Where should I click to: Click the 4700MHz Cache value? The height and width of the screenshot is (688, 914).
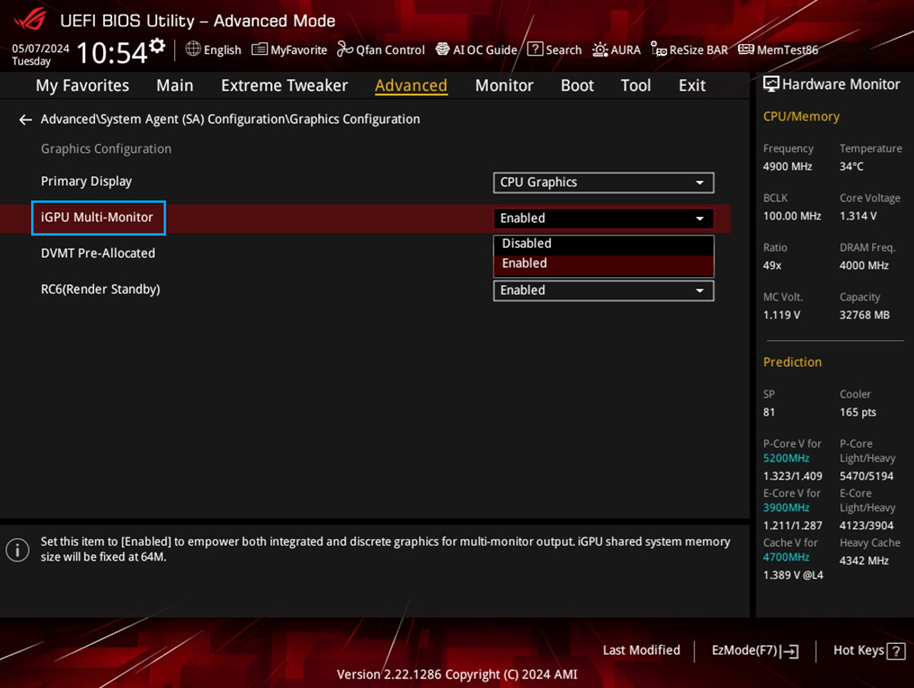coord(786,557)
